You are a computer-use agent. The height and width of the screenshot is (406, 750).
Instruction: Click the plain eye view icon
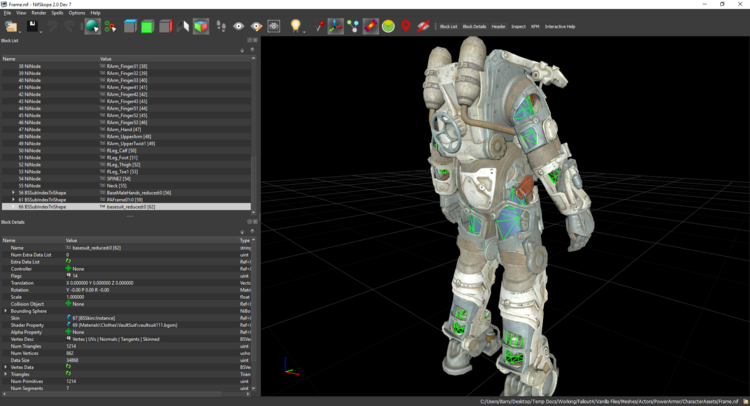(238, 26)
